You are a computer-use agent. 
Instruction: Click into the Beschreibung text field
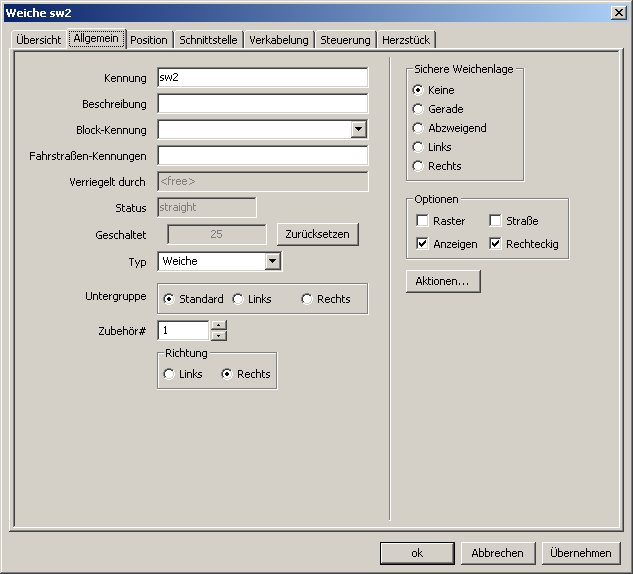point(262,104)
